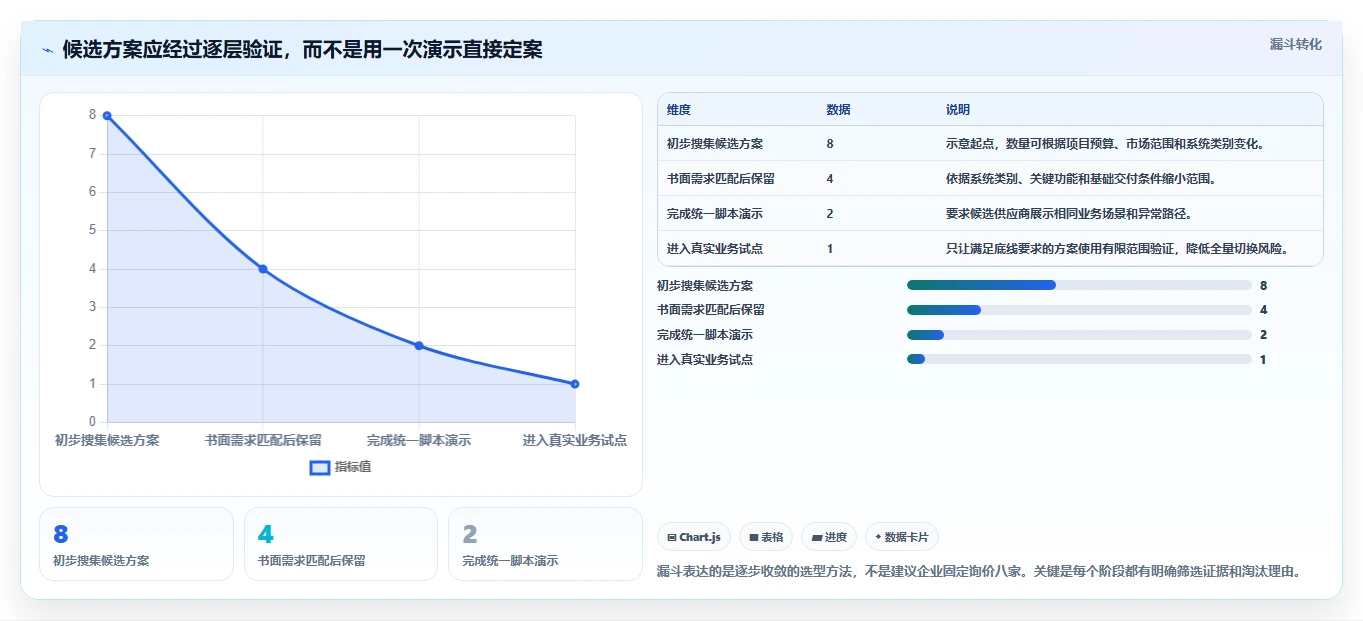The width and height of the screenshot is (1363, 621).
Task: Open the data card showing 2
Action: point(545,544)
